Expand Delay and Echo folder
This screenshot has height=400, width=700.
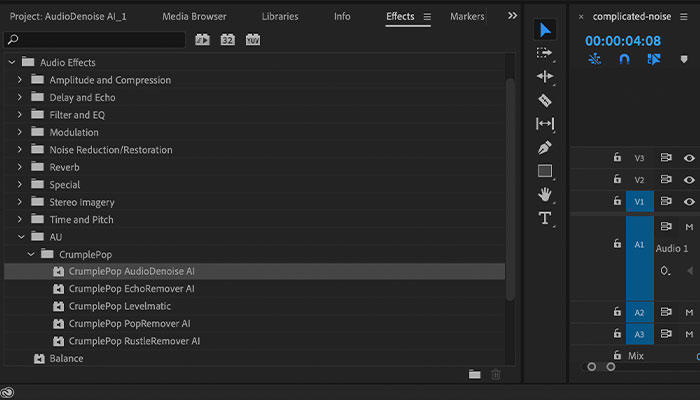pyautogui.click(x=20, y=97)
